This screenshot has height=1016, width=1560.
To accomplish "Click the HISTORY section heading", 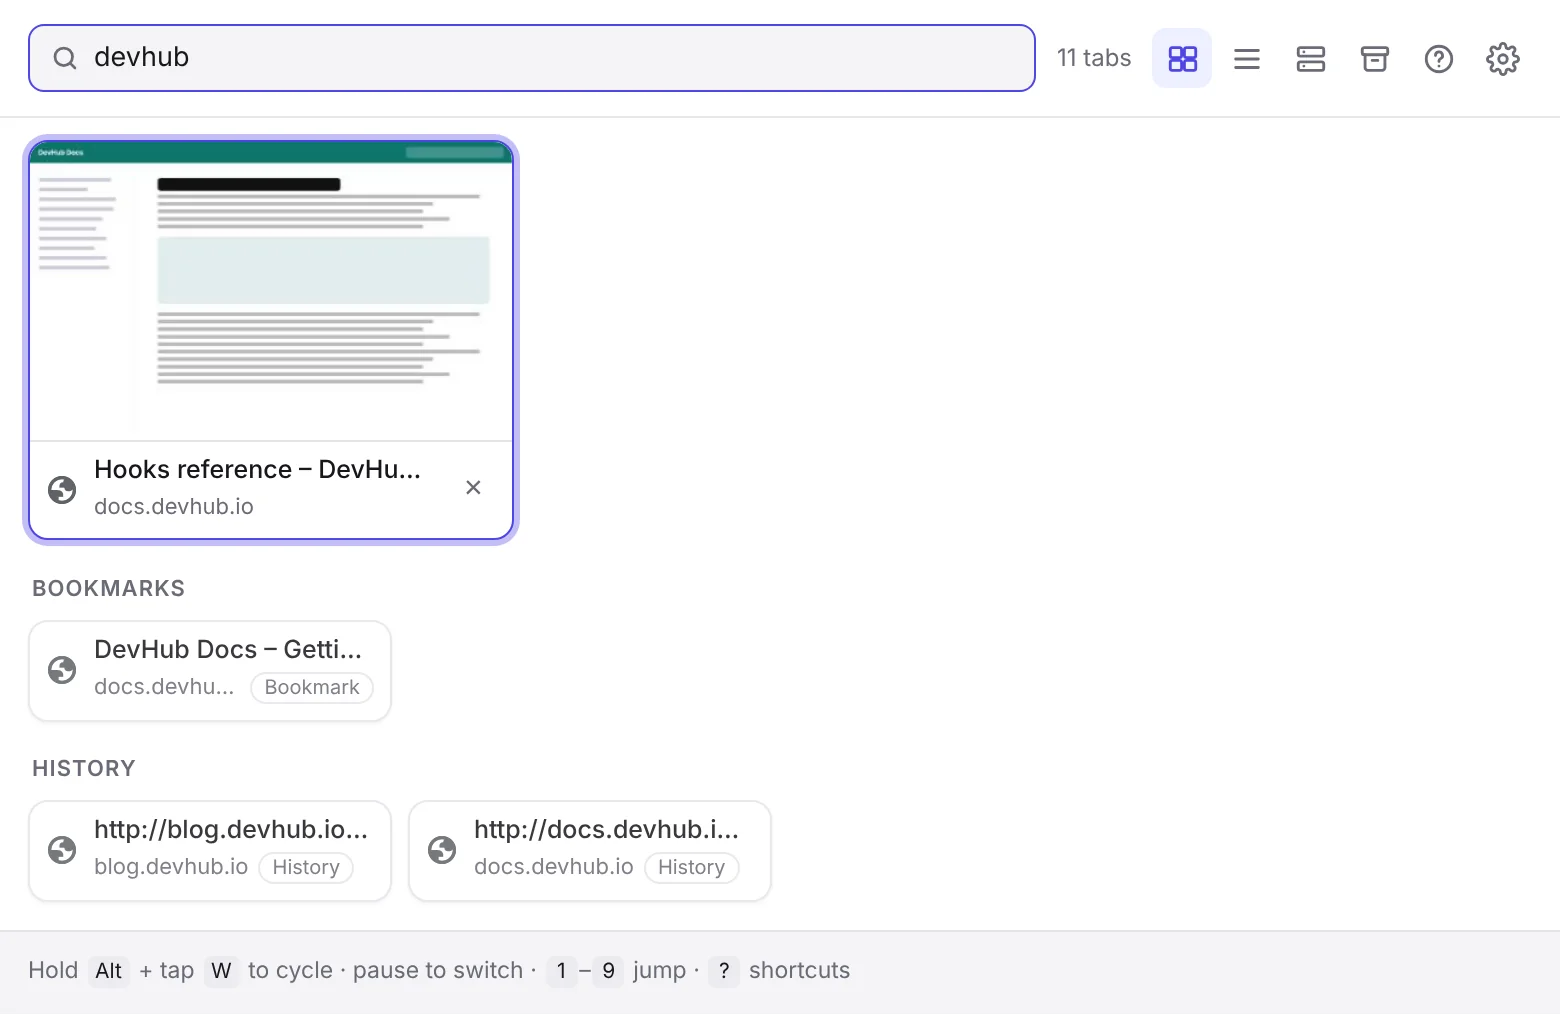I will click(84, 768).
